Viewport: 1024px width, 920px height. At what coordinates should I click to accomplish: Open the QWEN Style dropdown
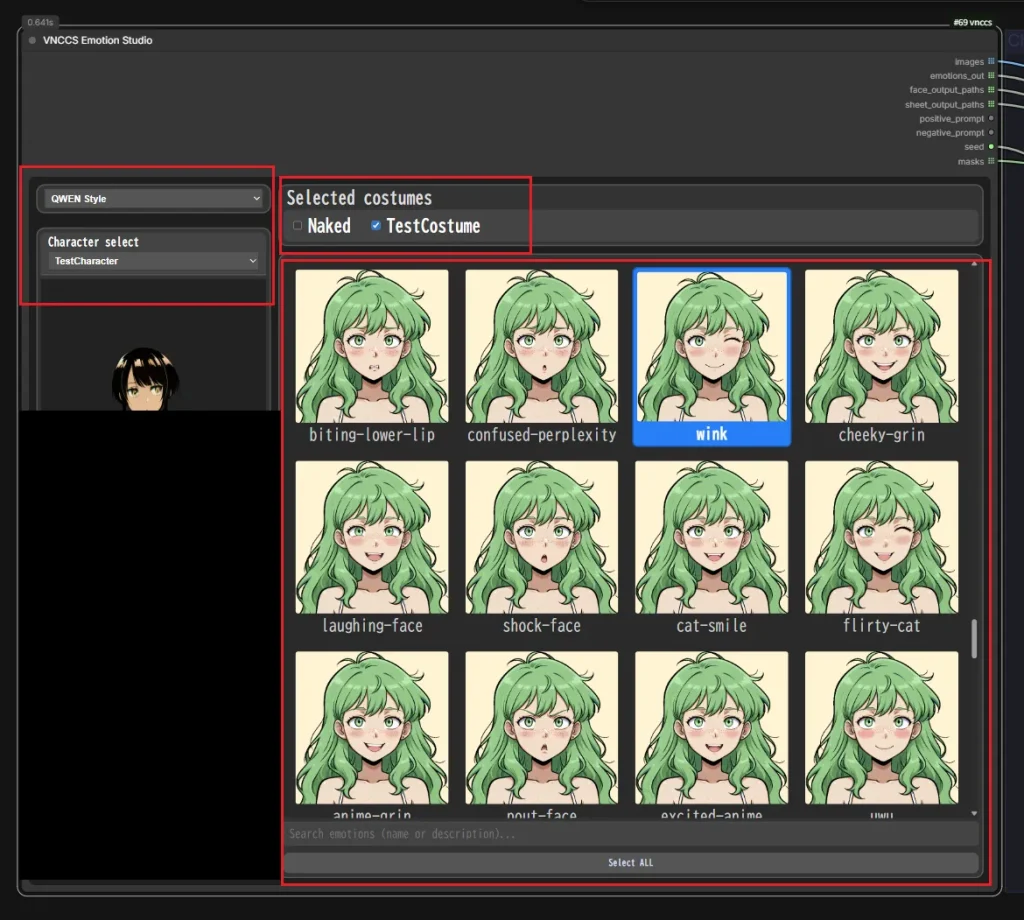154,199
